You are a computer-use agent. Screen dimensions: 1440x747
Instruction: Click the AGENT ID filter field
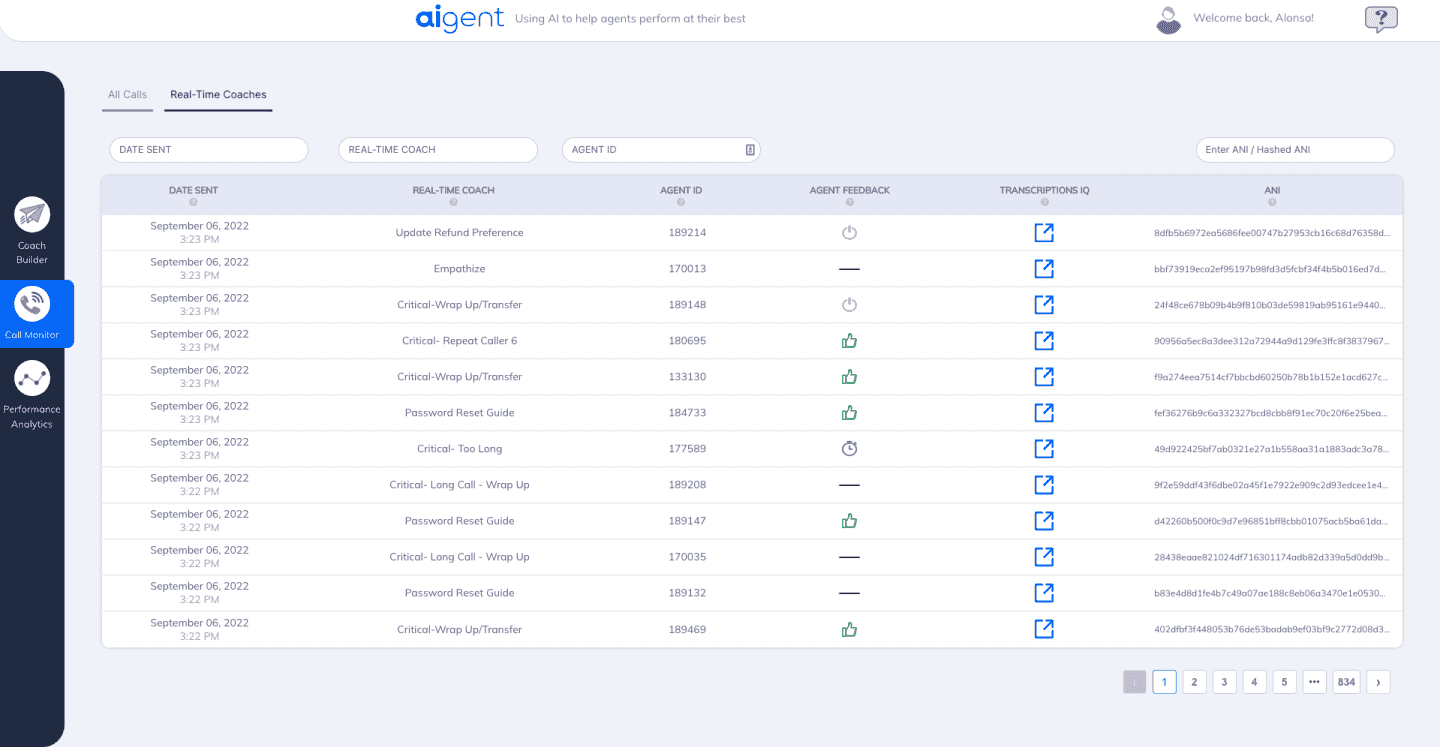(661, 150)
